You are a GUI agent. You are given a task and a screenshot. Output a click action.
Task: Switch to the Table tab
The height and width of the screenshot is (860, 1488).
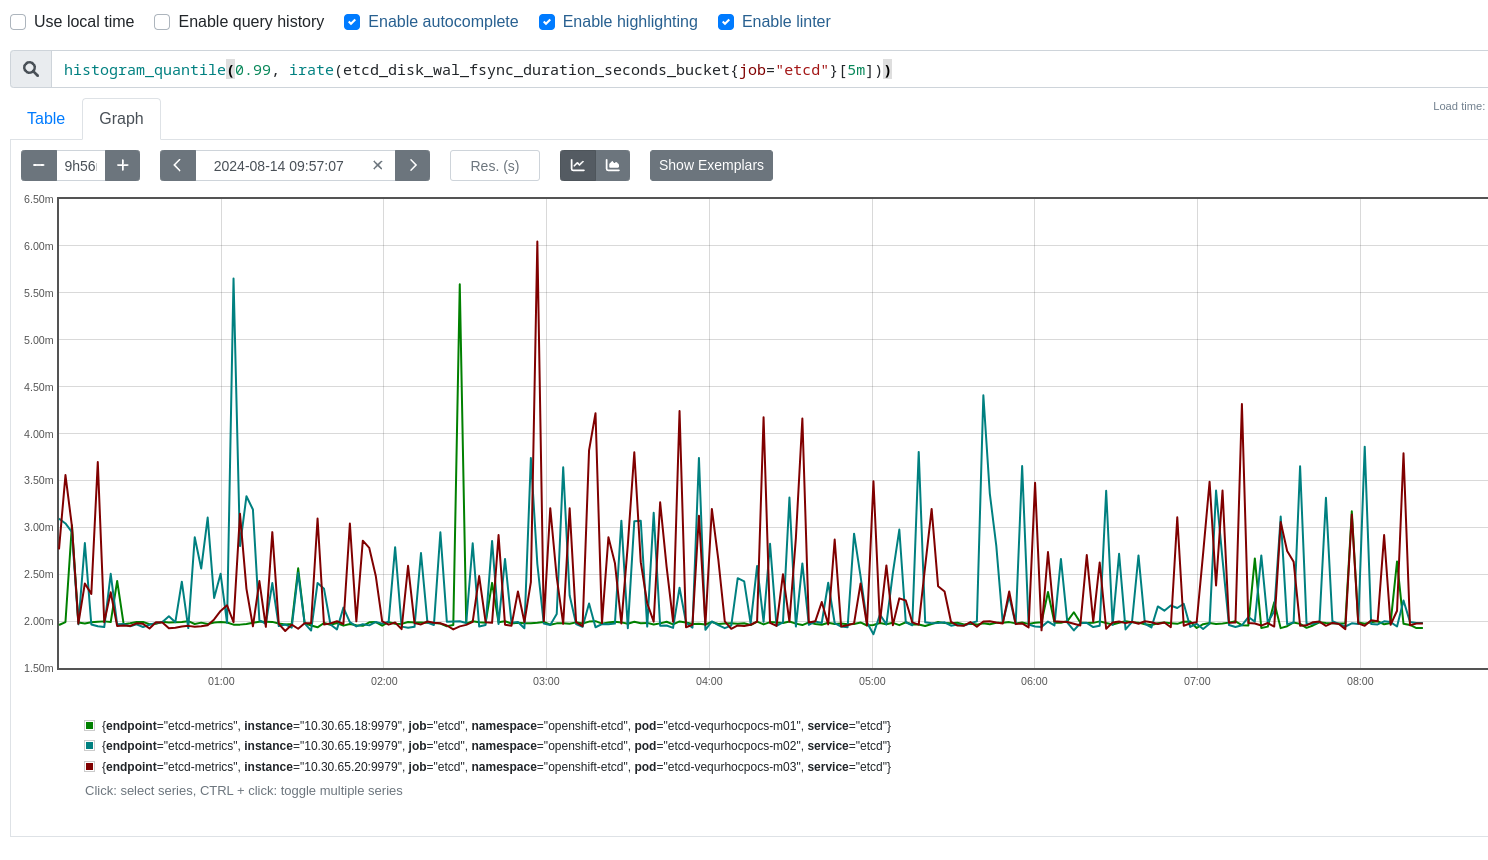pos(46,118)
